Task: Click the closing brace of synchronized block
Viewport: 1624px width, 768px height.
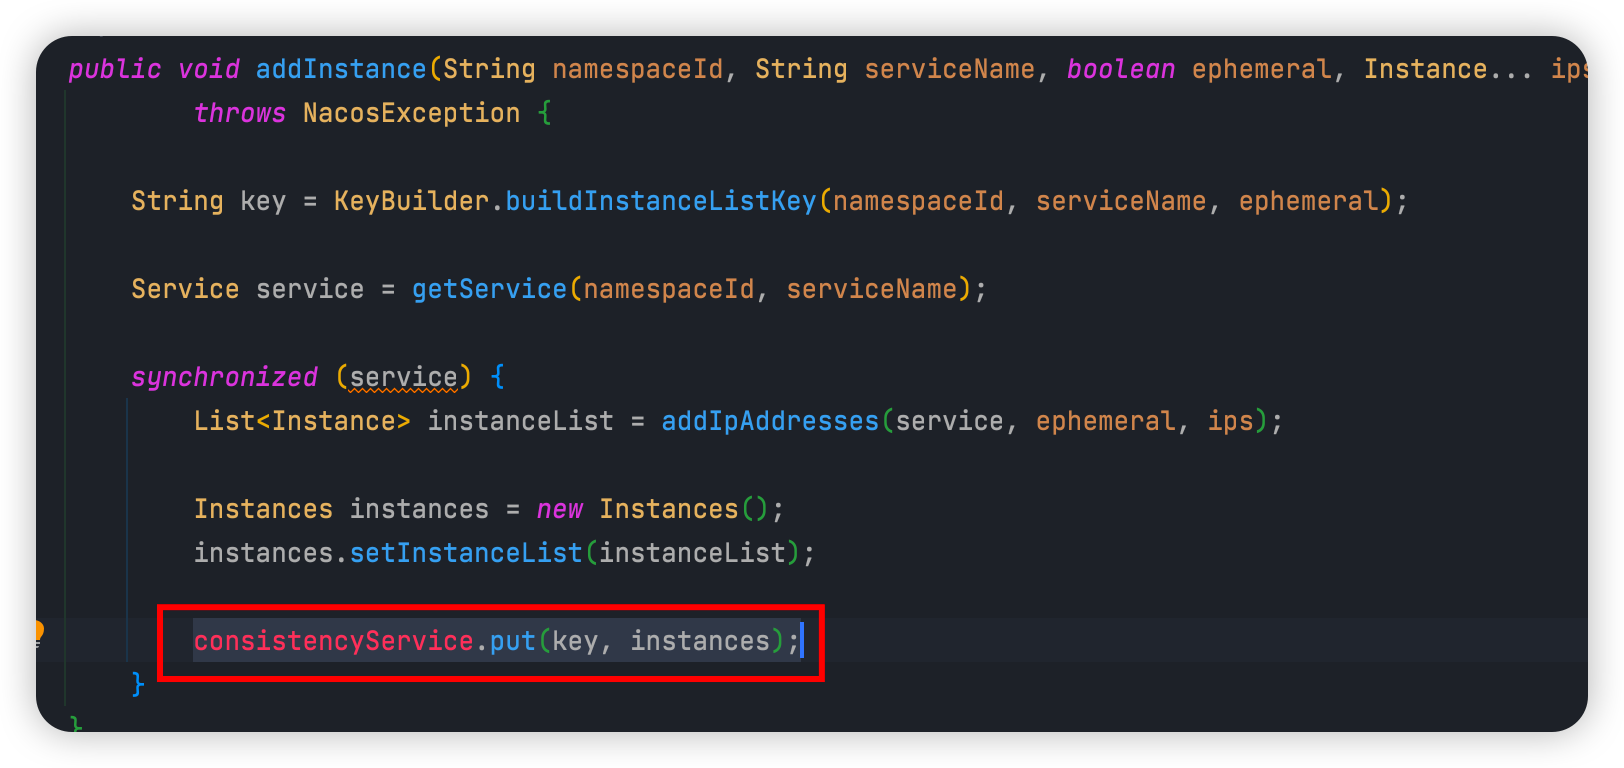Action: pyautogui.click(x=138, y=685)
